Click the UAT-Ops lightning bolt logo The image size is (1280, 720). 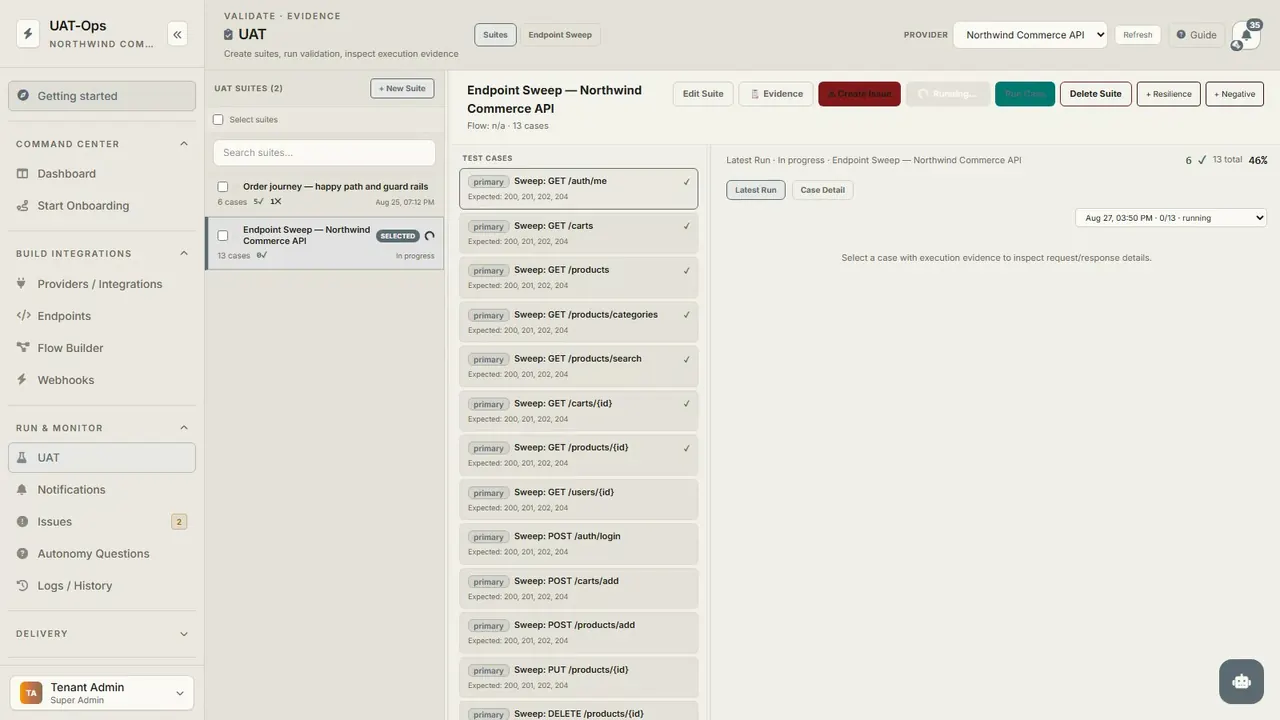coord(28,34)
